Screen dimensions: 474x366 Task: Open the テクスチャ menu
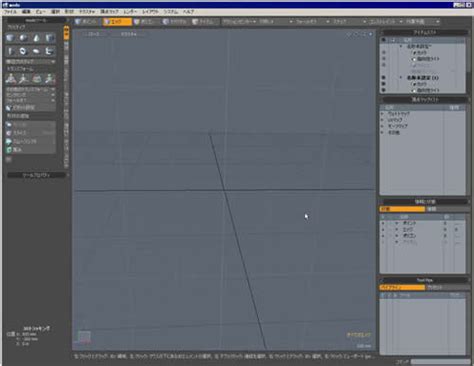87,12
